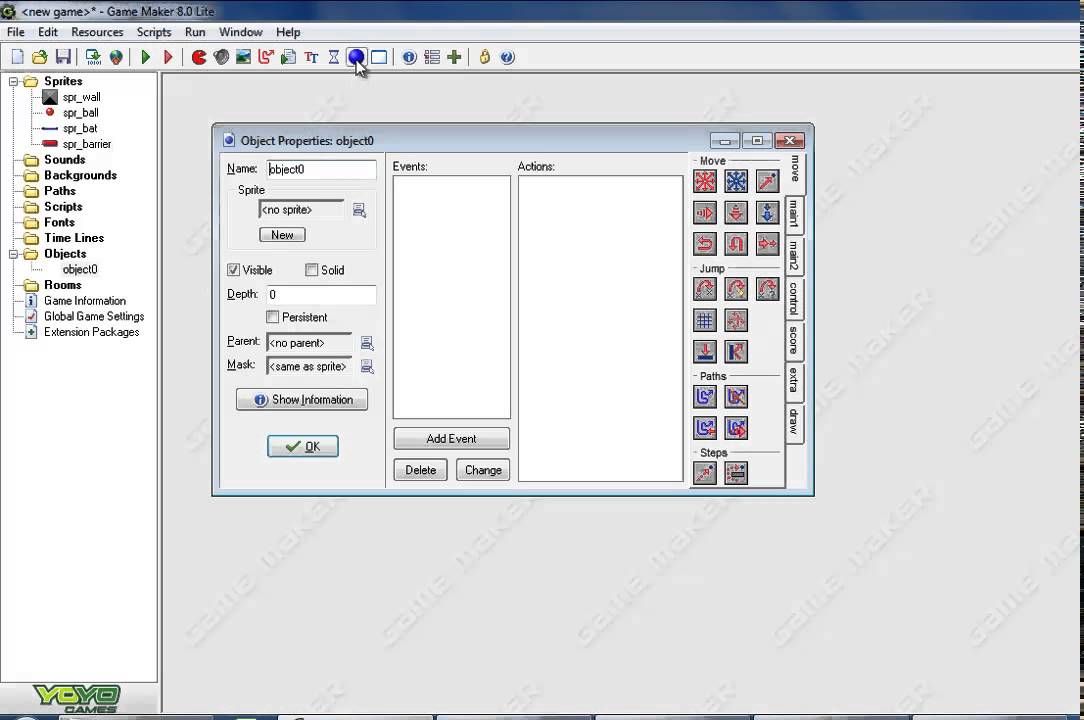The width and height of the screenshot is (1084, 720).
Task: Switch to the draw actions tab
Action: point(794,422)
